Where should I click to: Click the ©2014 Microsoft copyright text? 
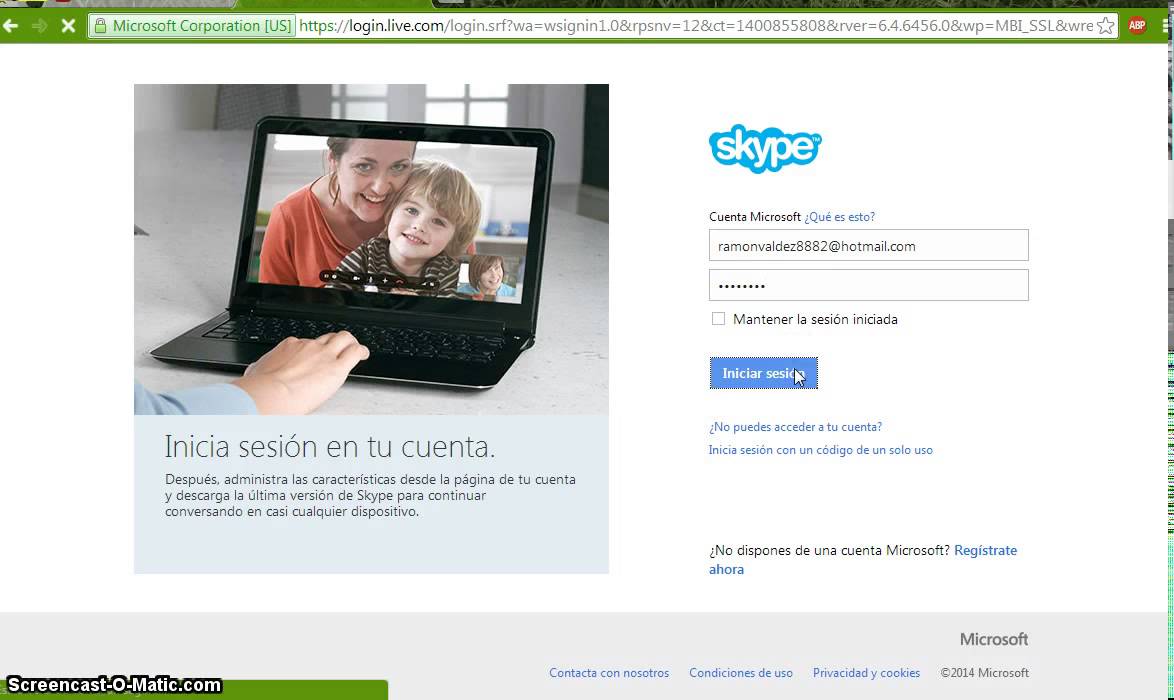click(x=985, y=673)
